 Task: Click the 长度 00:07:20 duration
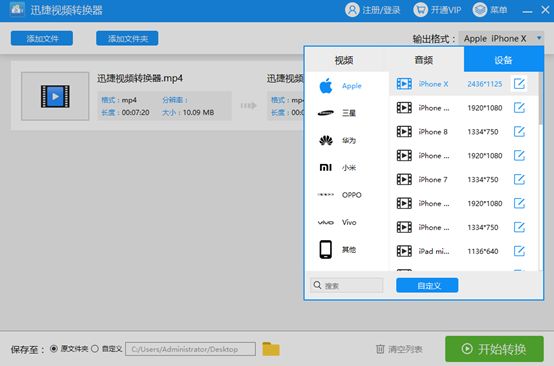point(135,113)
